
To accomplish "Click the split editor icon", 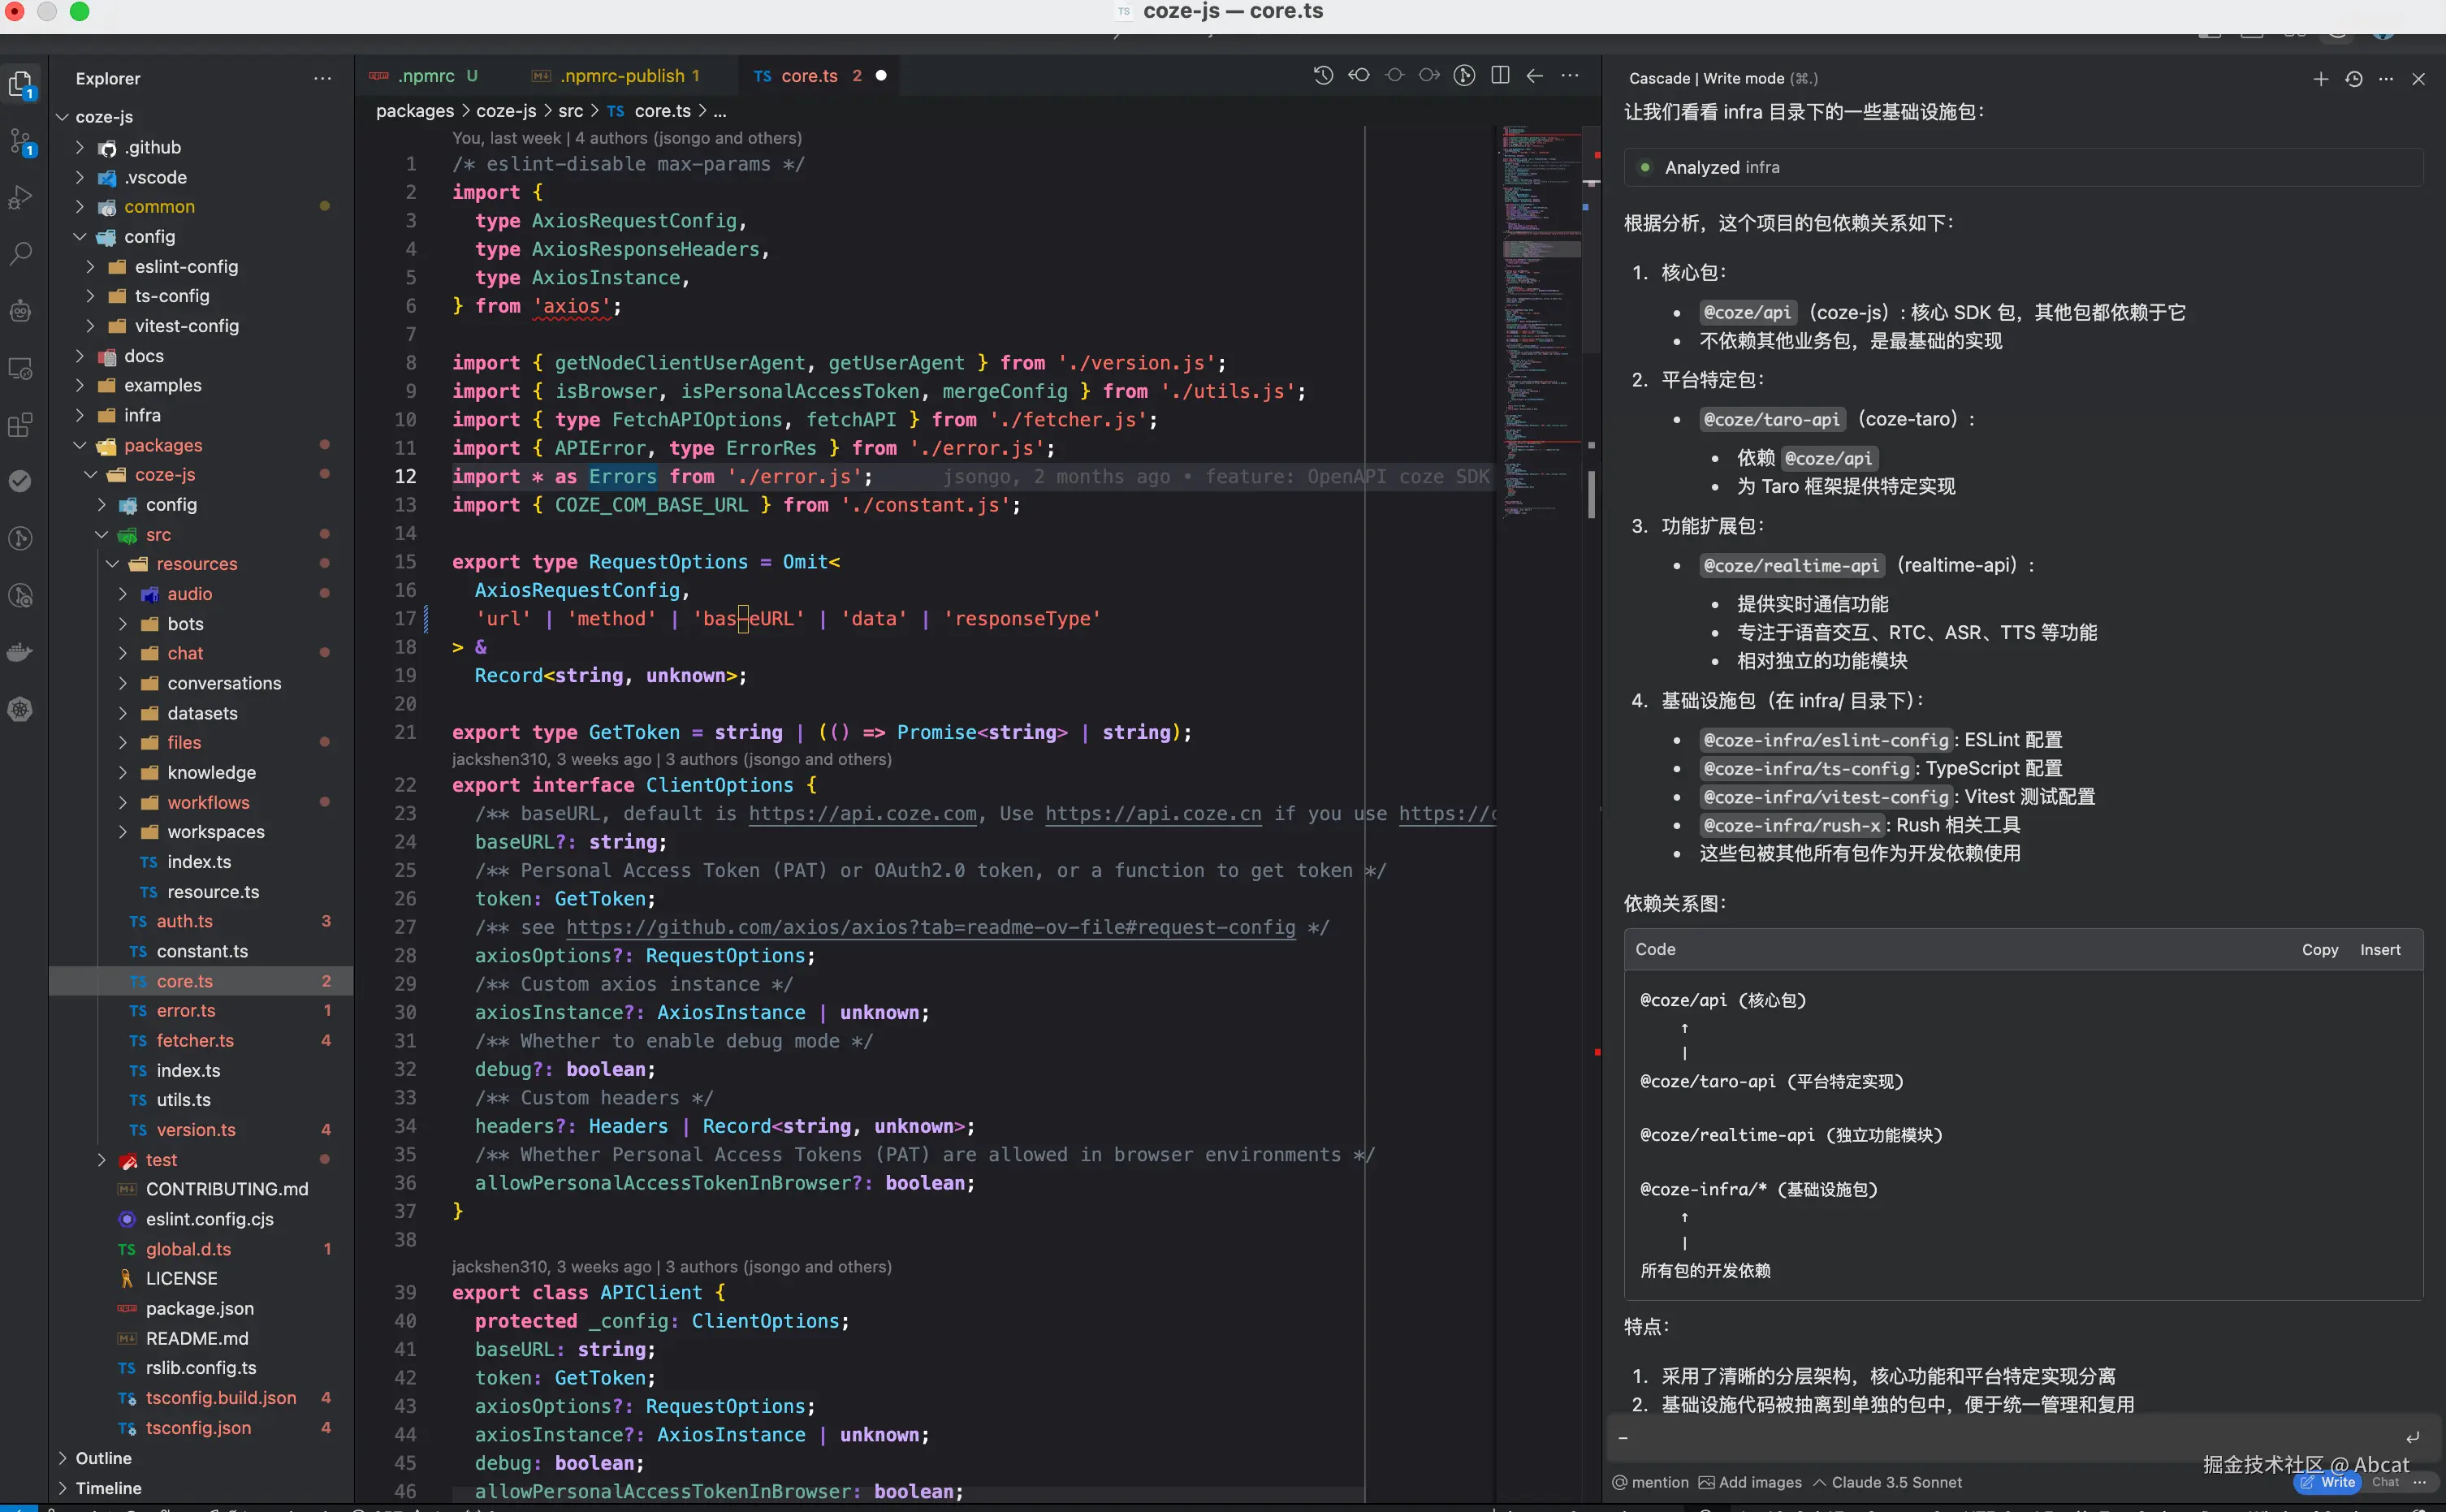I will point(1499,76).
